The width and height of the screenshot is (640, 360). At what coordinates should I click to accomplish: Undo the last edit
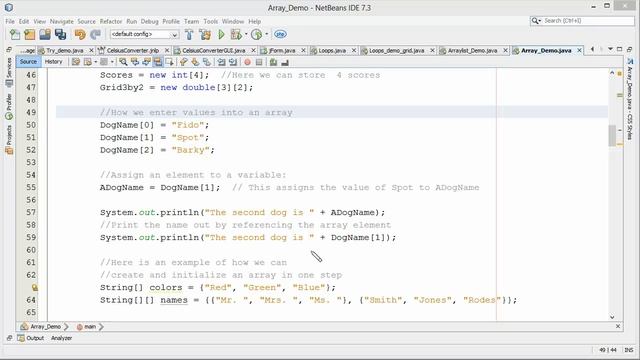click(80, 35)
